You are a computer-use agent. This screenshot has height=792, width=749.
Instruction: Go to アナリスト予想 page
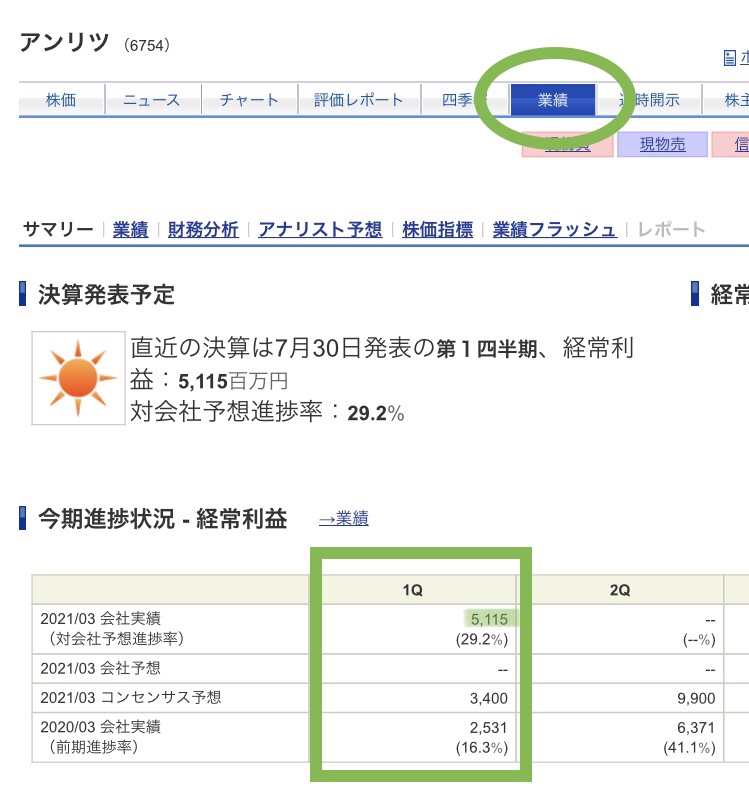tap(320, 230)
